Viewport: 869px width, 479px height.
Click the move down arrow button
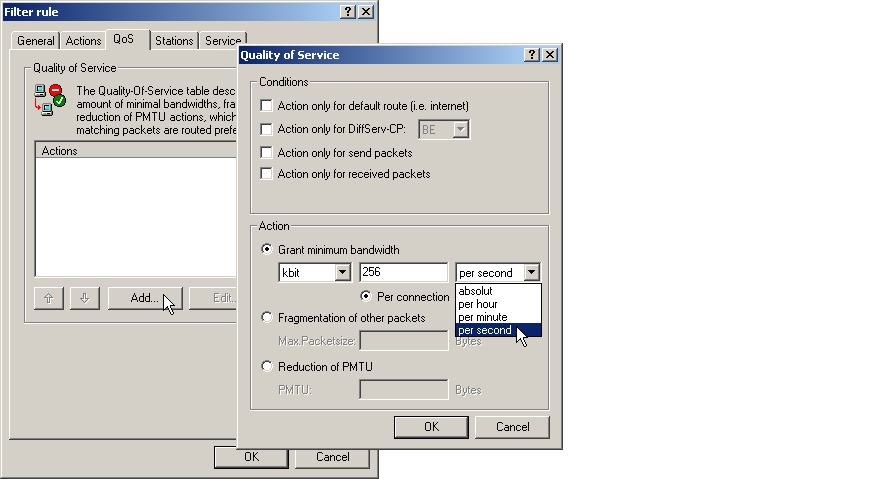pyautogui.click(x=84, y=298)
